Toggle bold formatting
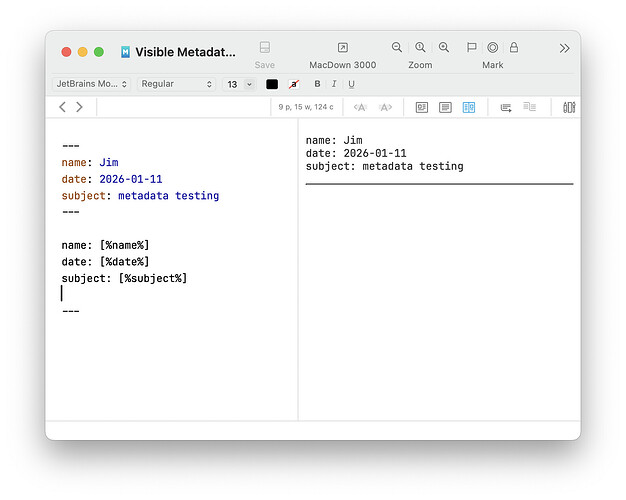Viewport: 626px width, 500px height. tap(318, 84)
